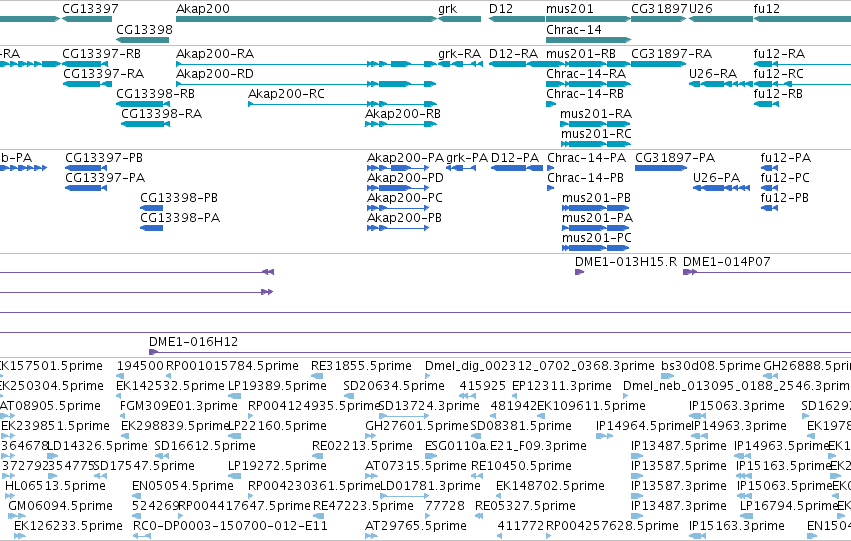Select transcript CG13398-RB
The height and width of the screenshot is (541, 851).
coord(143,104)
